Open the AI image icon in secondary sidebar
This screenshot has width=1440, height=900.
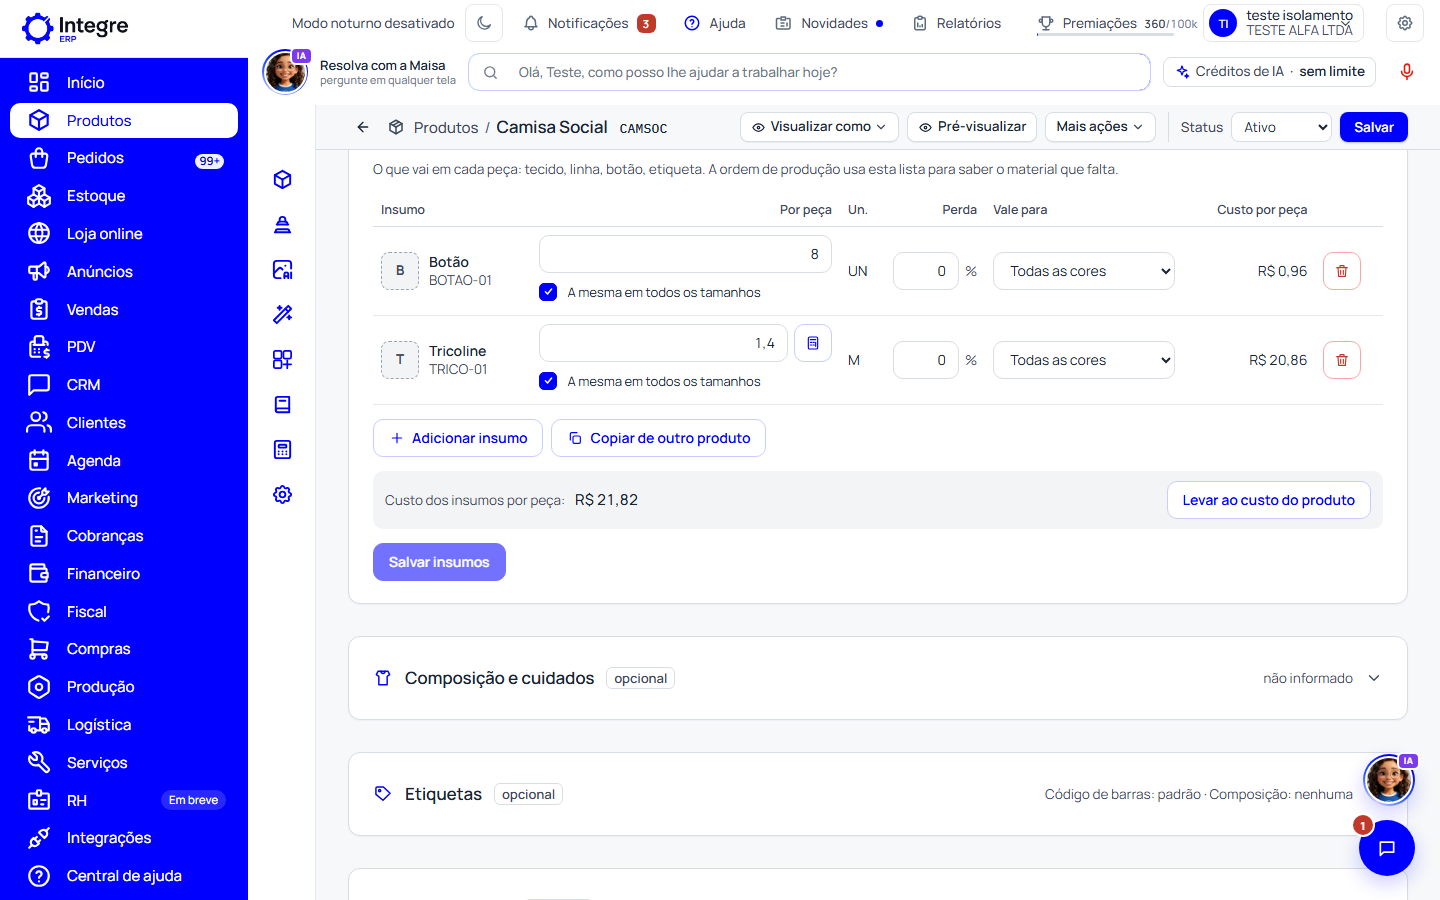pos(283,269)
